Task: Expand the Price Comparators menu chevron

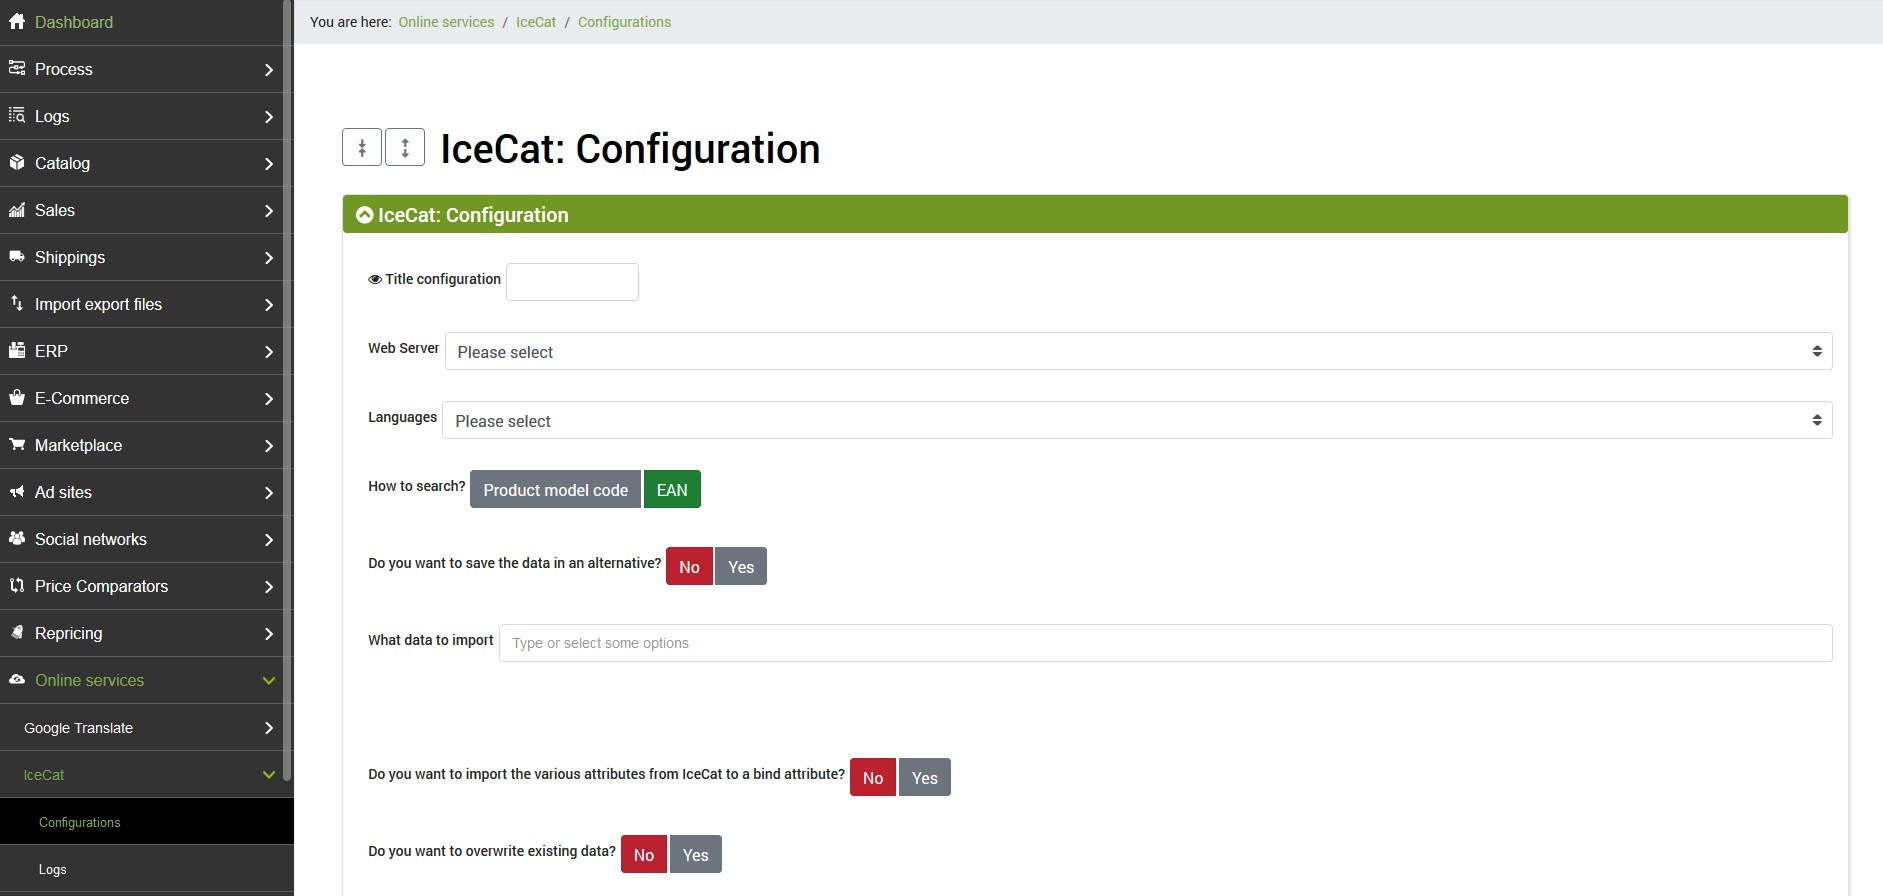Action: point(268,586)
